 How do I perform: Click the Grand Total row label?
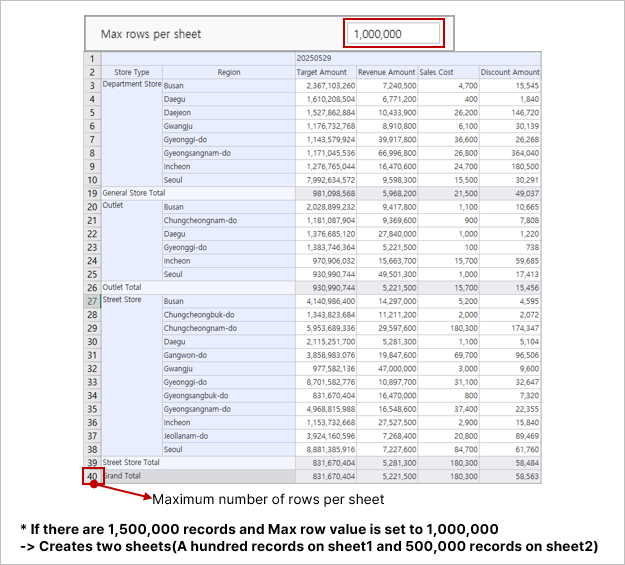122,476
